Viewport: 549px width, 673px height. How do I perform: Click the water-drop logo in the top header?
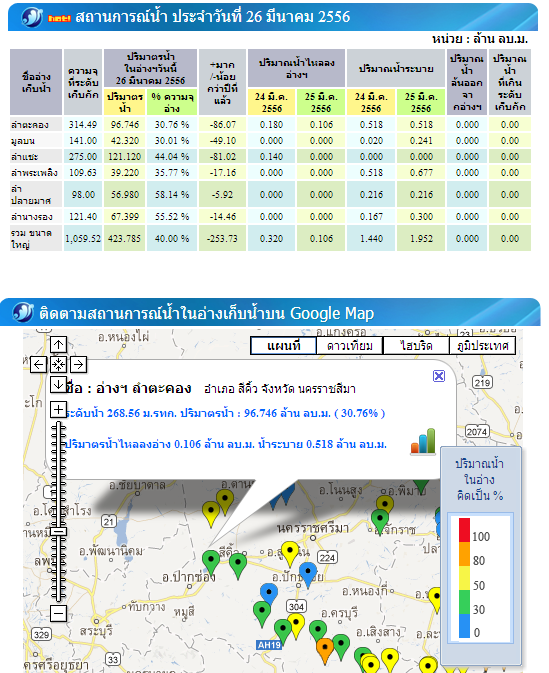[x=32, y=17]
